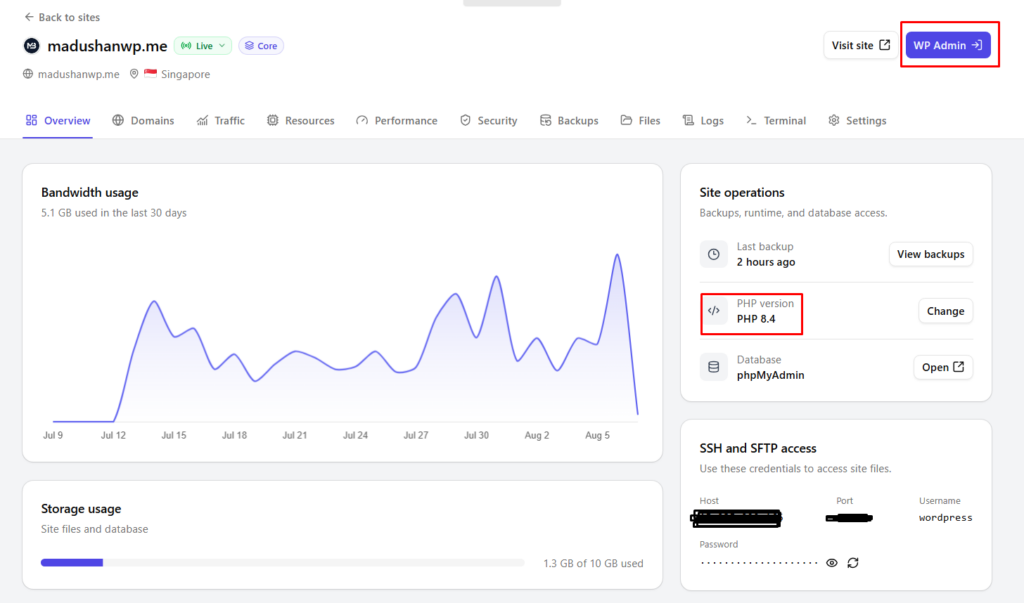This screenshot has height=603, width=1024.
Task: Click the 'Bandwidth usage' heading
Action: pos(89,193)
